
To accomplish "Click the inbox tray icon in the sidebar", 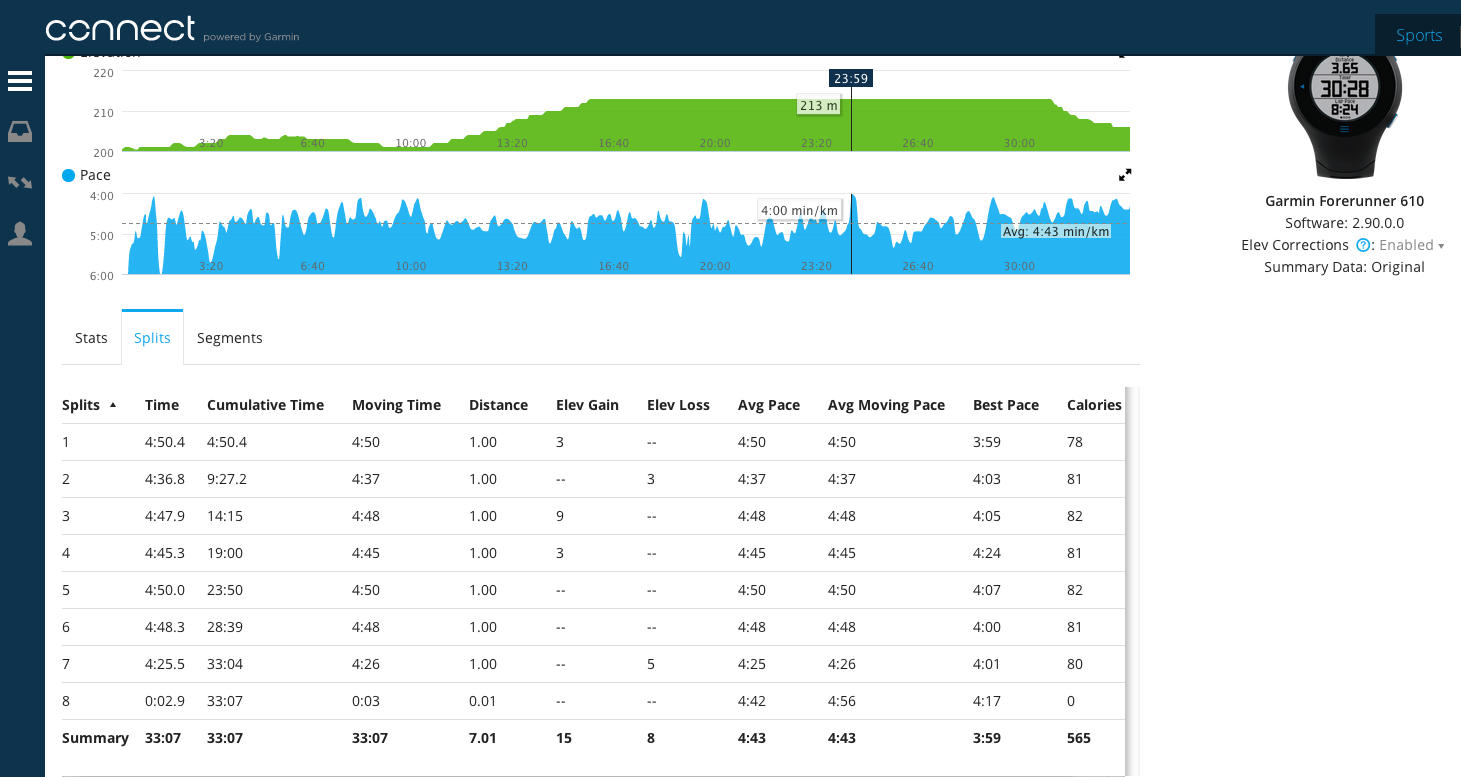I will [x=20, y=132].
